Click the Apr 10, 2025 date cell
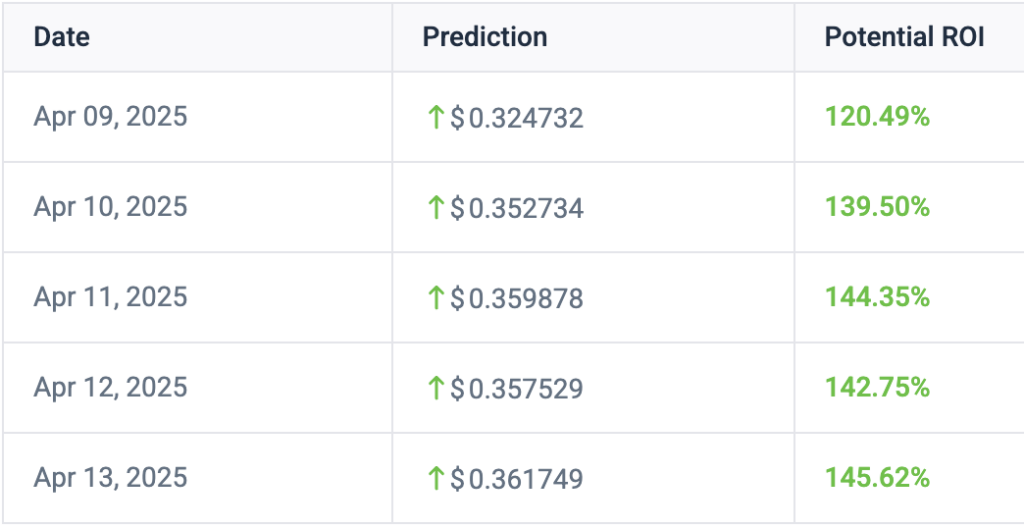The height and width of the screenshot is (528, 1024). pyautogui.click(x=110, y=207)
